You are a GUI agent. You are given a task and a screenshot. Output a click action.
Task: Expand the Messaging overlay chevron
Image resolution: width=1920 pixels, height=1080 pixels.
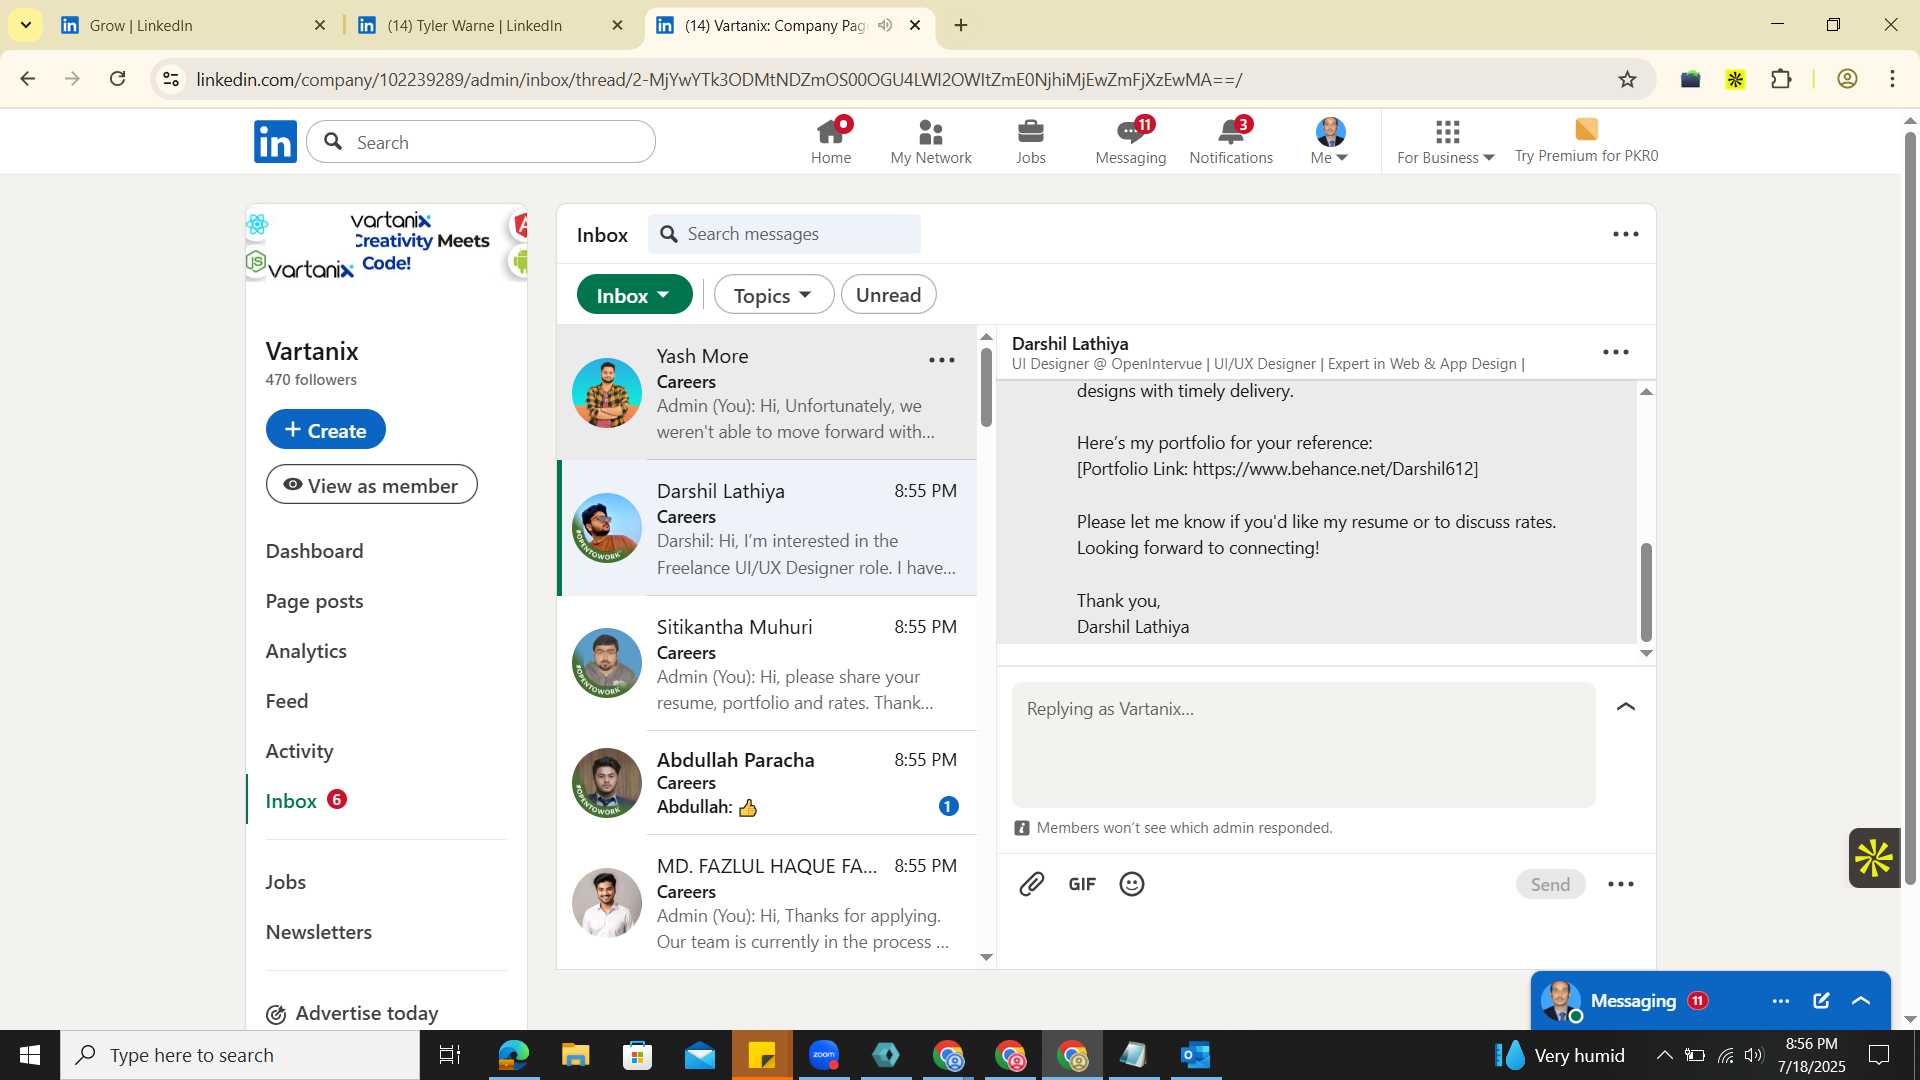pos(1861,1001)
